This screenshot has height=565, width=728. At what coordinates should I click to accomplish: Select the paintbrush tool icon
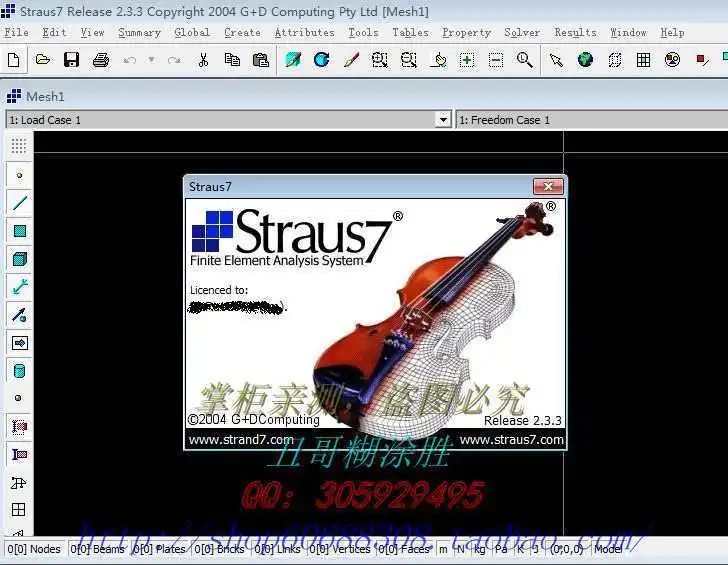351,60
